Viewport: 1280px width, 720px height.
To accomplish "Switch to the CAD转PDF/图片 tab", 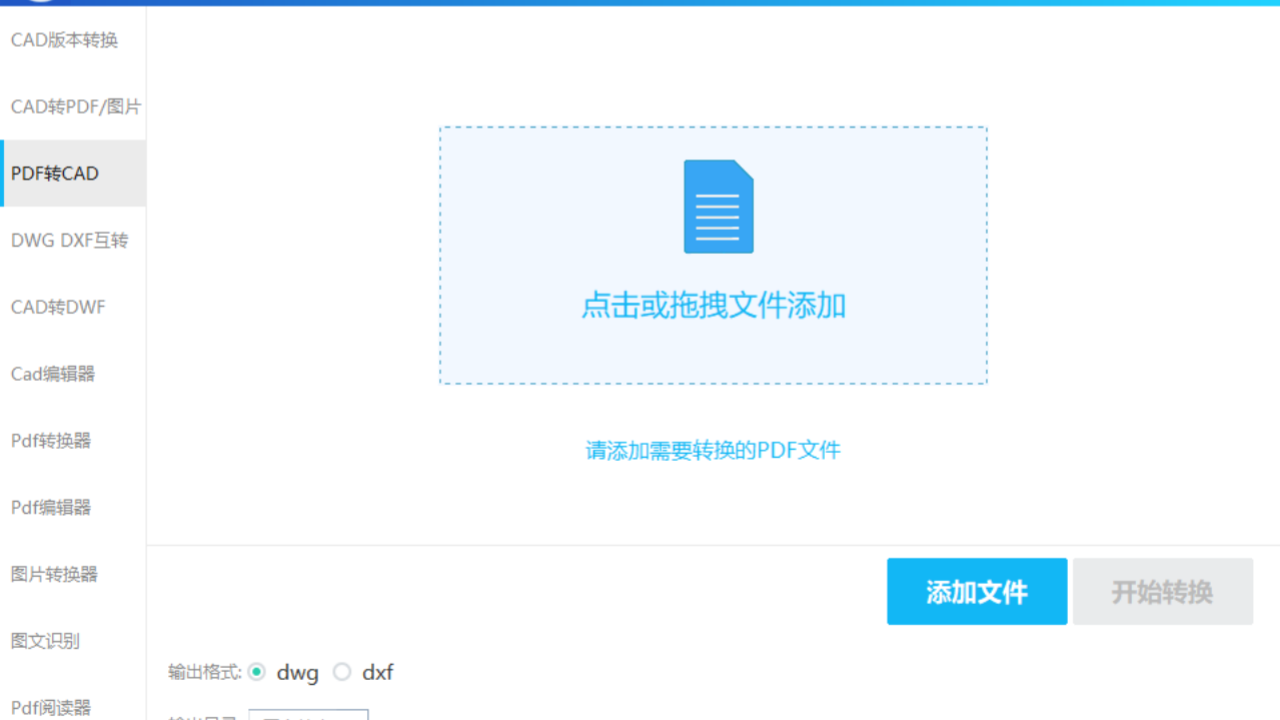I will point(75,107).
